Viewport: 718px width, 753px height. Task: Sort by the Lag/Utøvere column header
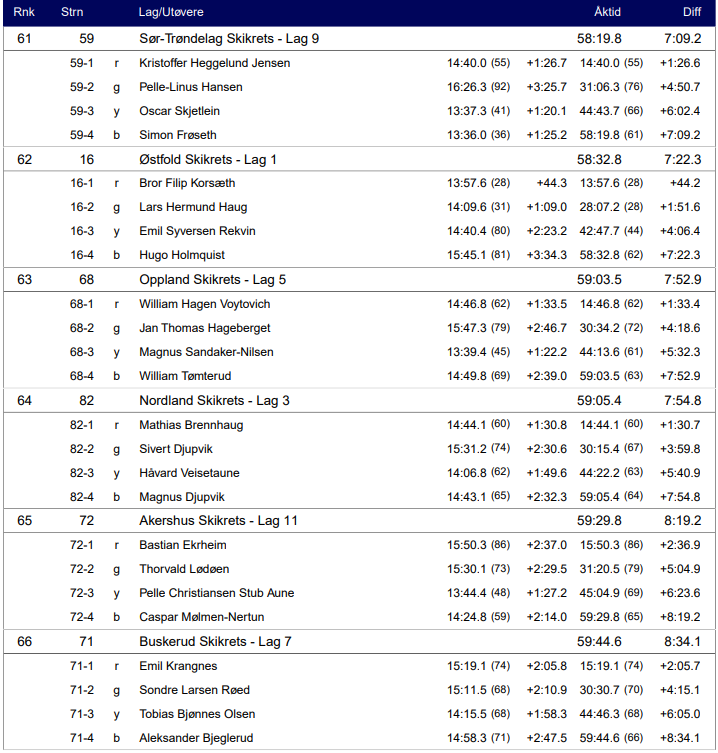(174, 12)
